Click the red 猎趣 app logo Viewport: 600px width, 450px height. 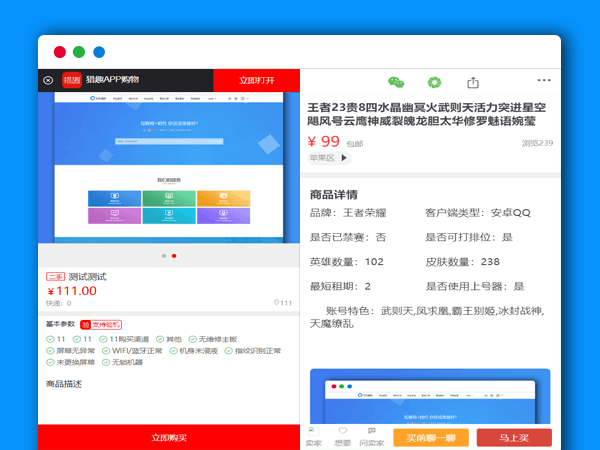pos(71,80)
